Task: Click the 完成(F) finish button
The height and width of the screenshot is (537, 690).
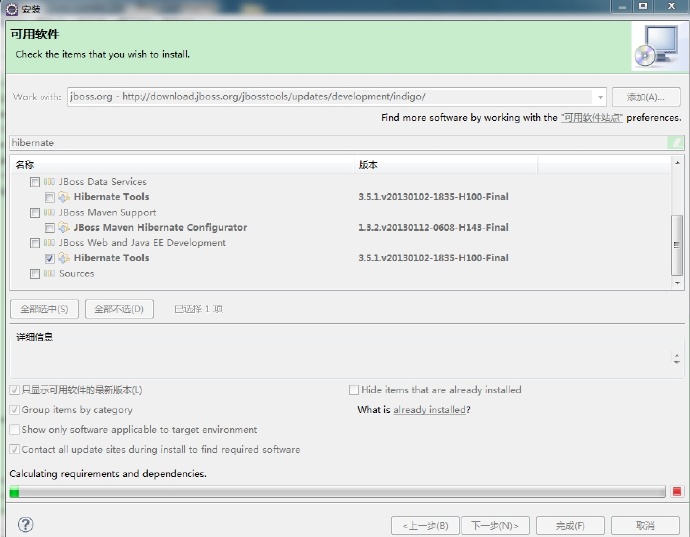Action: pyautogui.click(x=570, y=526)
